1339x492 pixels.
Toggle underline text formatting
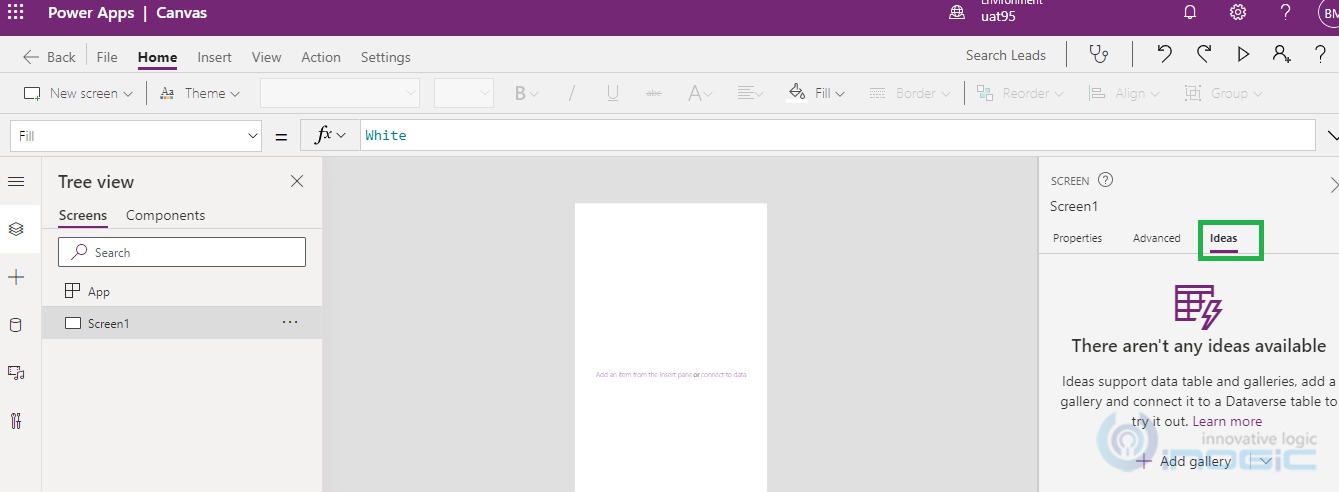612,93
